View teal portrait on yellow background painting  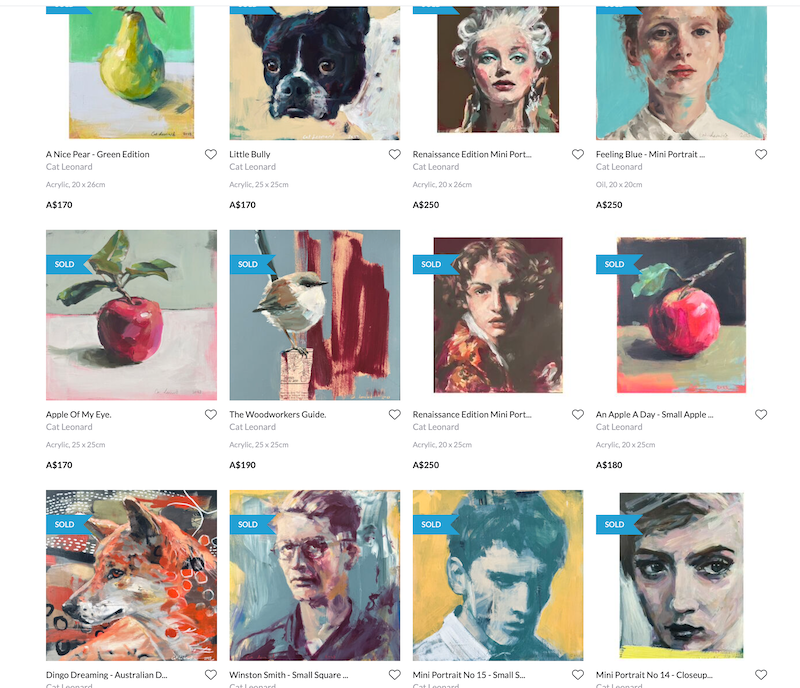tap(498, 575)
